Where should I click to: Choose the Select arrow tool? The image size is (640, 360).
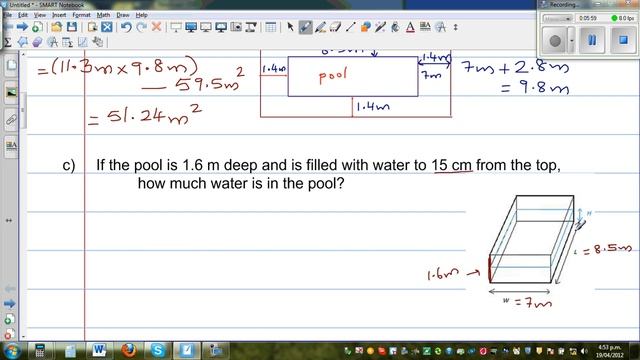290,27
